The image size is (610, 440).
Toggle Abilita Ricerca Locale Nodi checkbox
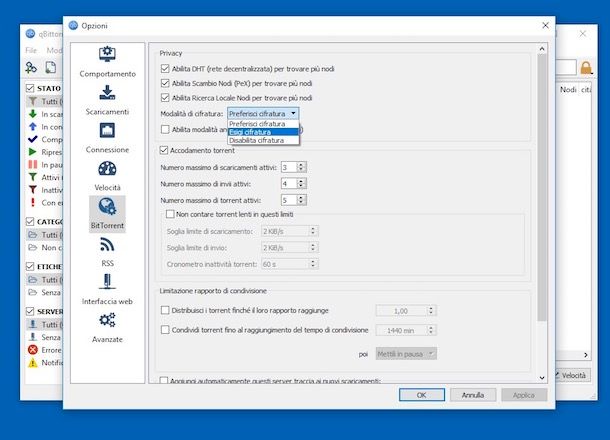coord(165,98)
